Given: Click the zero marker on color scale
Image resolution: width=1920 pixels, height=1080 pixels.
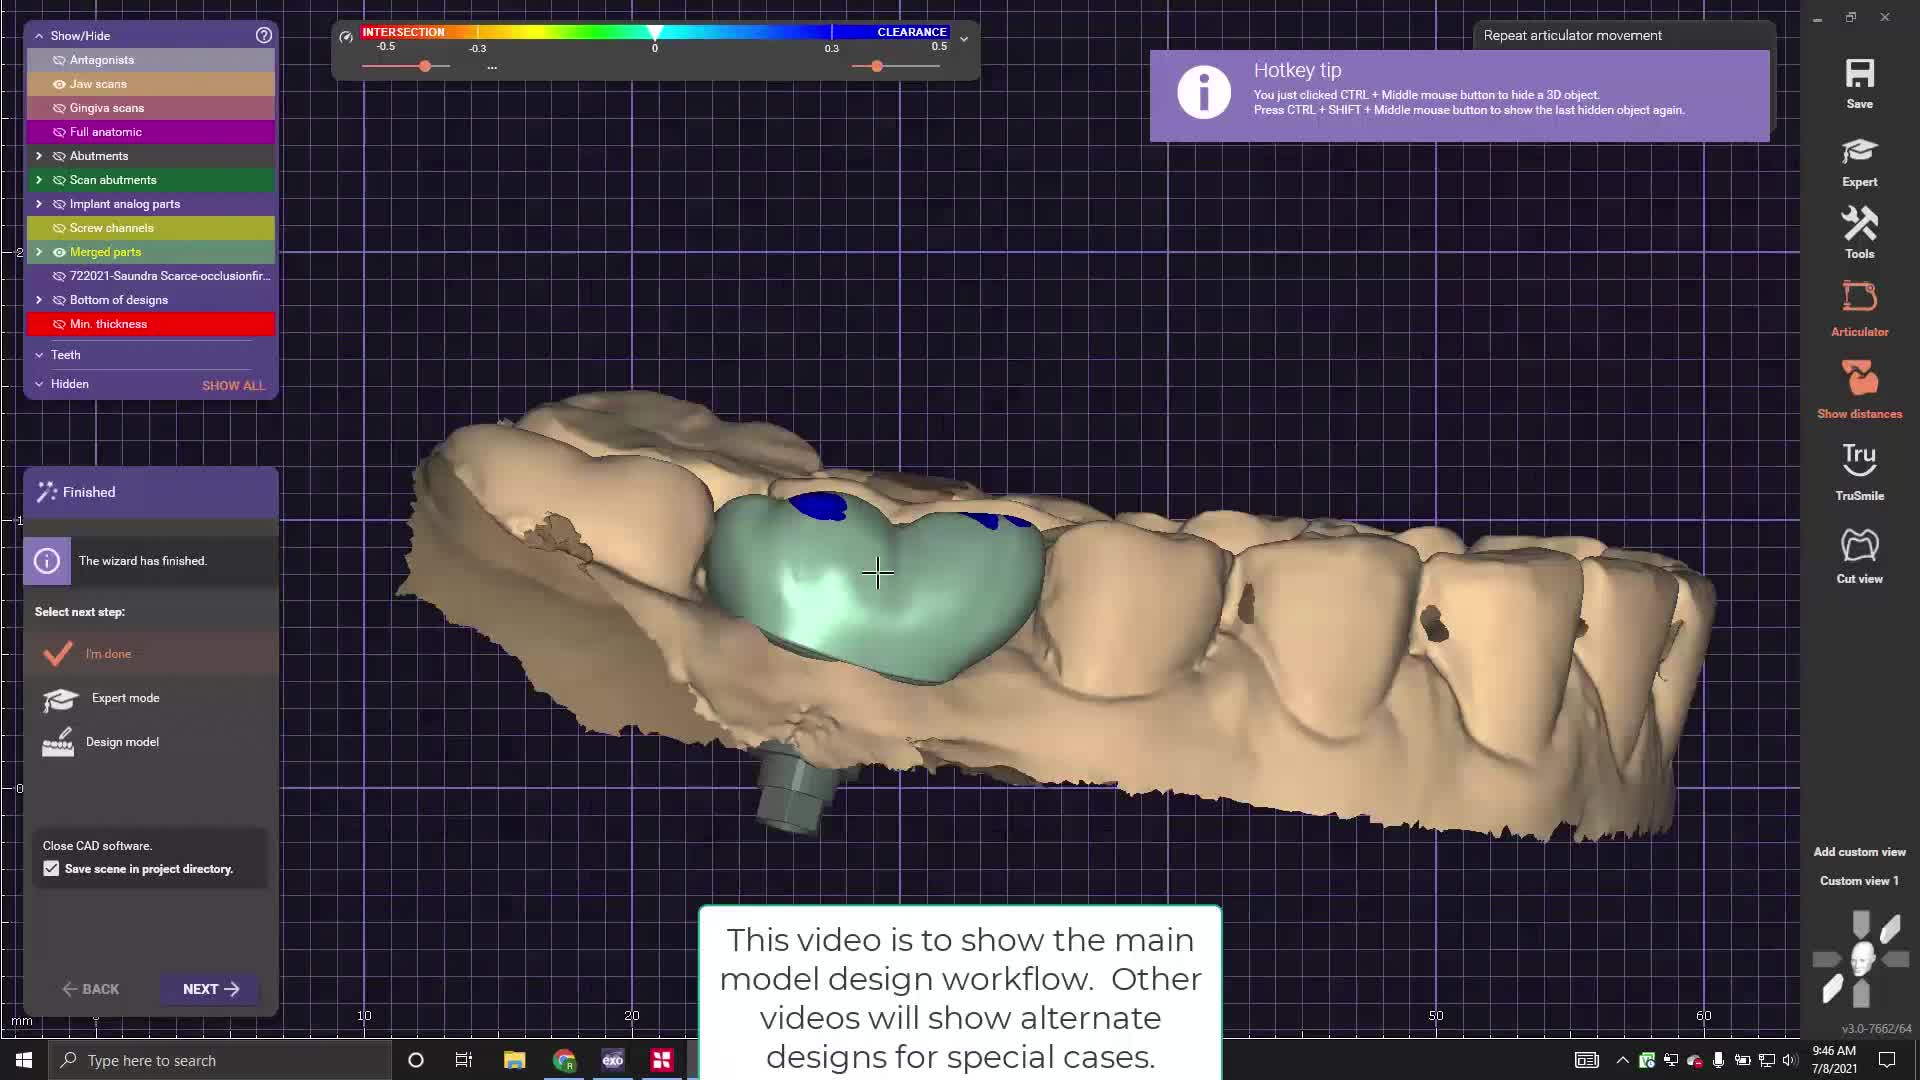Looking at the screenshot, I should coord(654,33).
